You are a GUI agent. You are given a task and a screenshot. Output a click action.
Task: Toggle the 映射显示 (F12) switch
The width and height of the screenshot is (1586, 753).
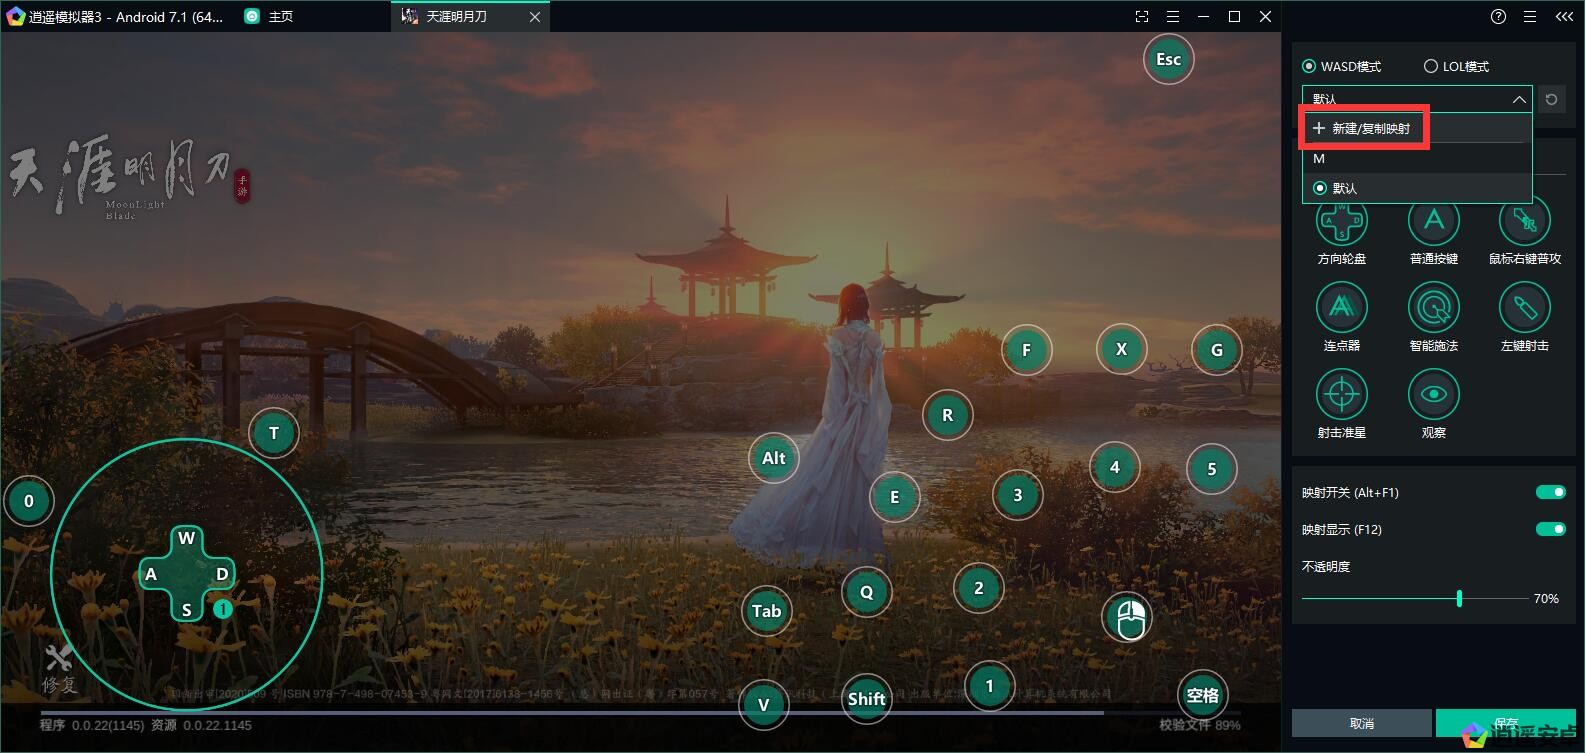(x=1550, y=529)
